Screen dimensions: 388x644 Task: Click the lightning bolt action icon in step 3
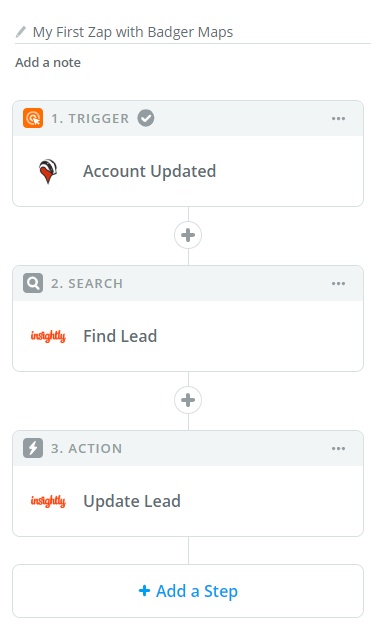tap(33, 448)
